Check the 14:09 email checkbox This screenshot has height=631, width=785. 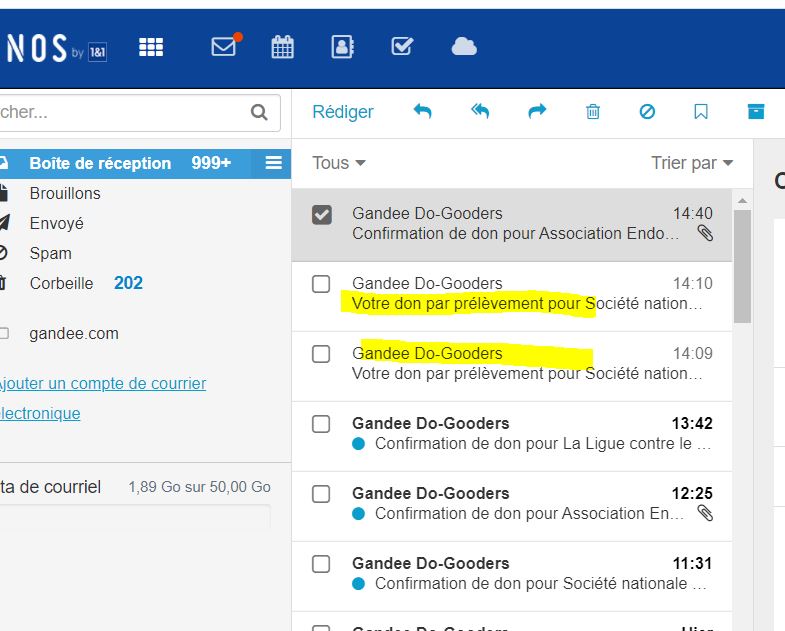[321, 354]
